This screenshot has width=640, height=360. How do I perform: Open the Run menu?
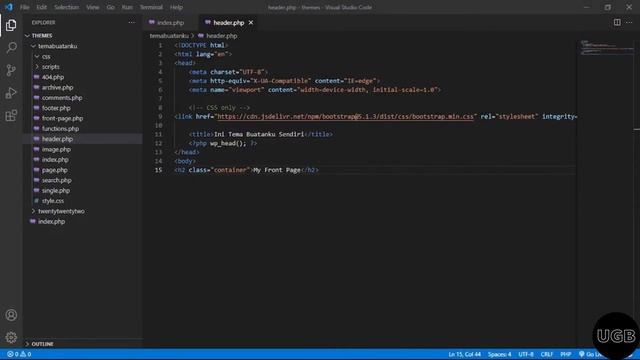(127, 7)
